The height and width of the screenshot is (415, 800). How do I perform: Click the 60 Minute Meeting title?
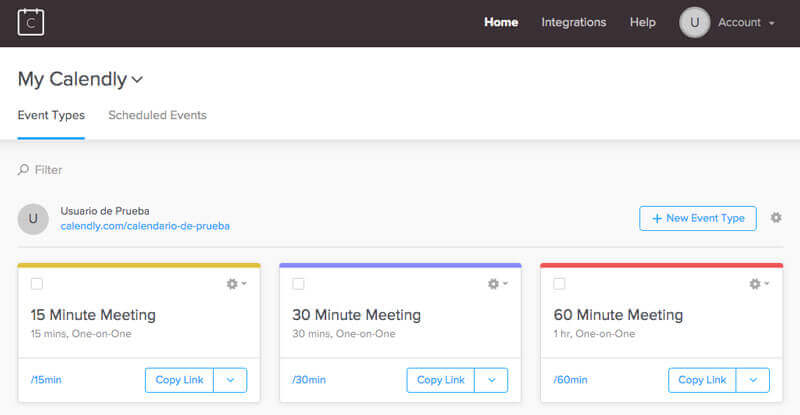[618, 315]
